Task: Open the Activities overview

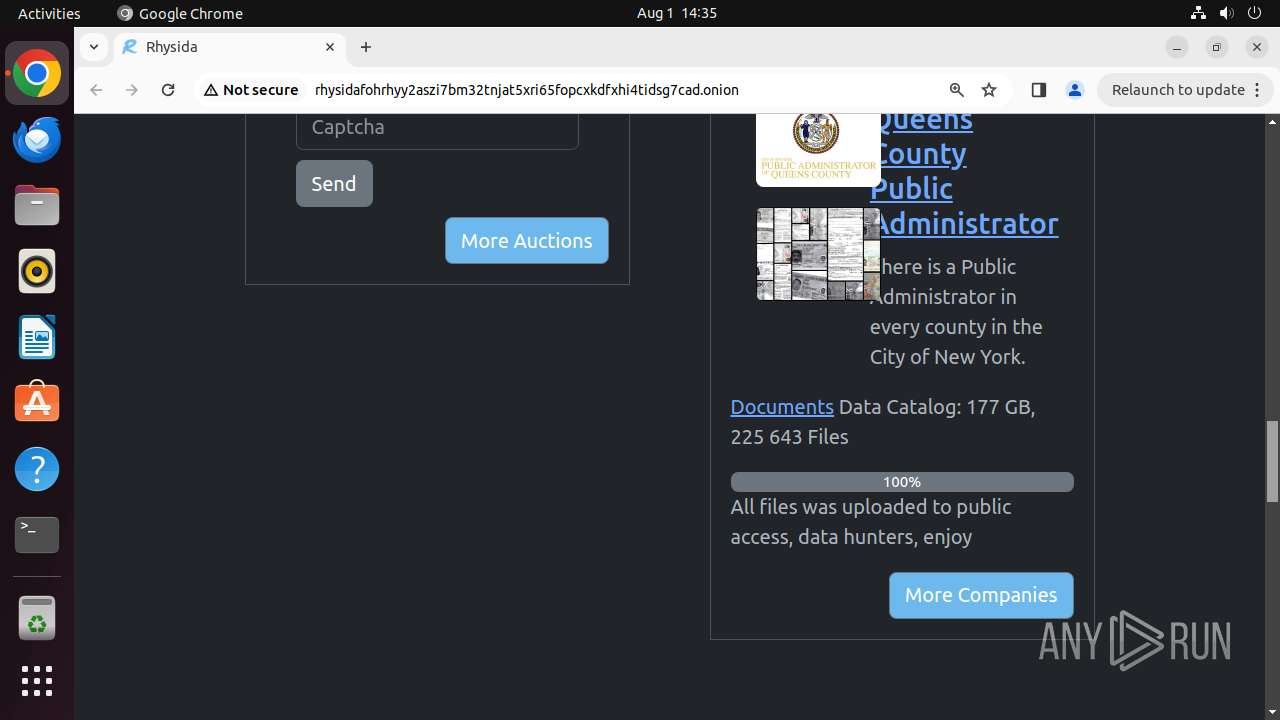Action: [49, 13]
